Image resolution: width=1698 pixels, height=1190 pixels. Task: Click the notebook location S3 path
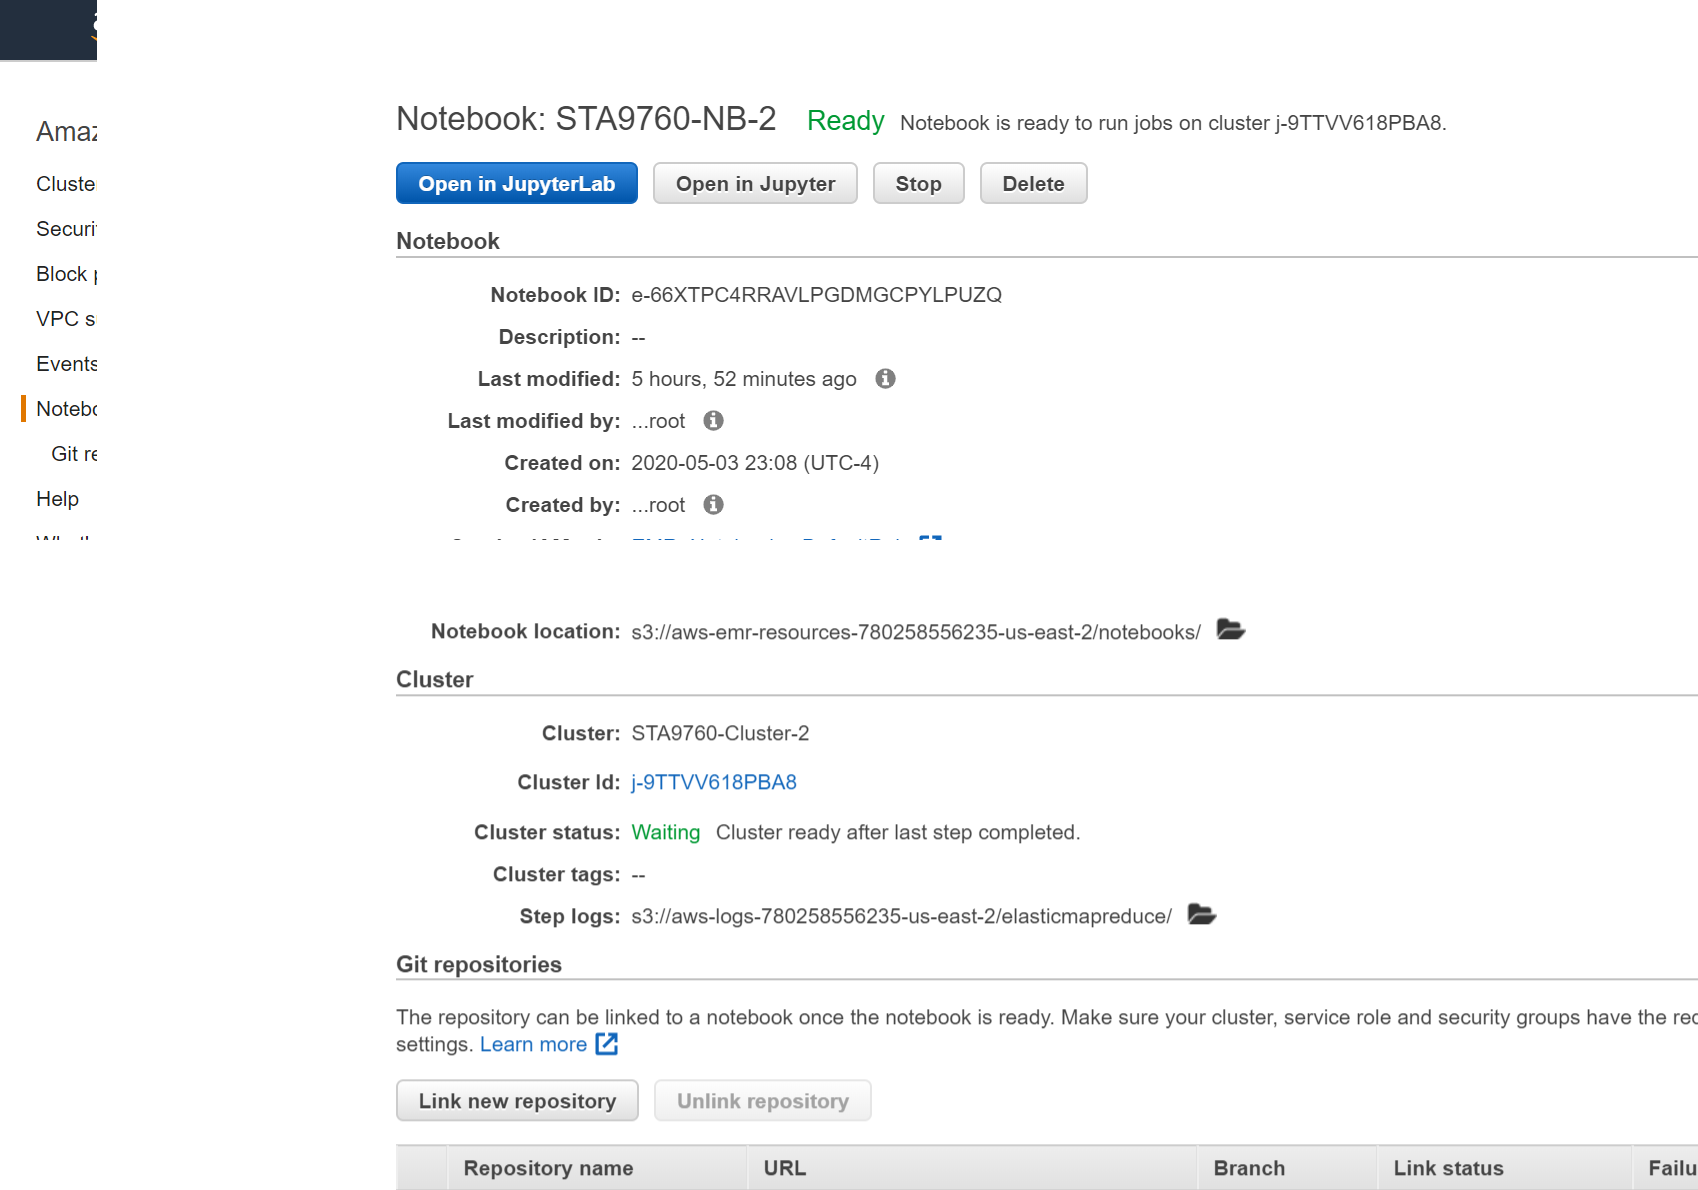click(915, 632)
